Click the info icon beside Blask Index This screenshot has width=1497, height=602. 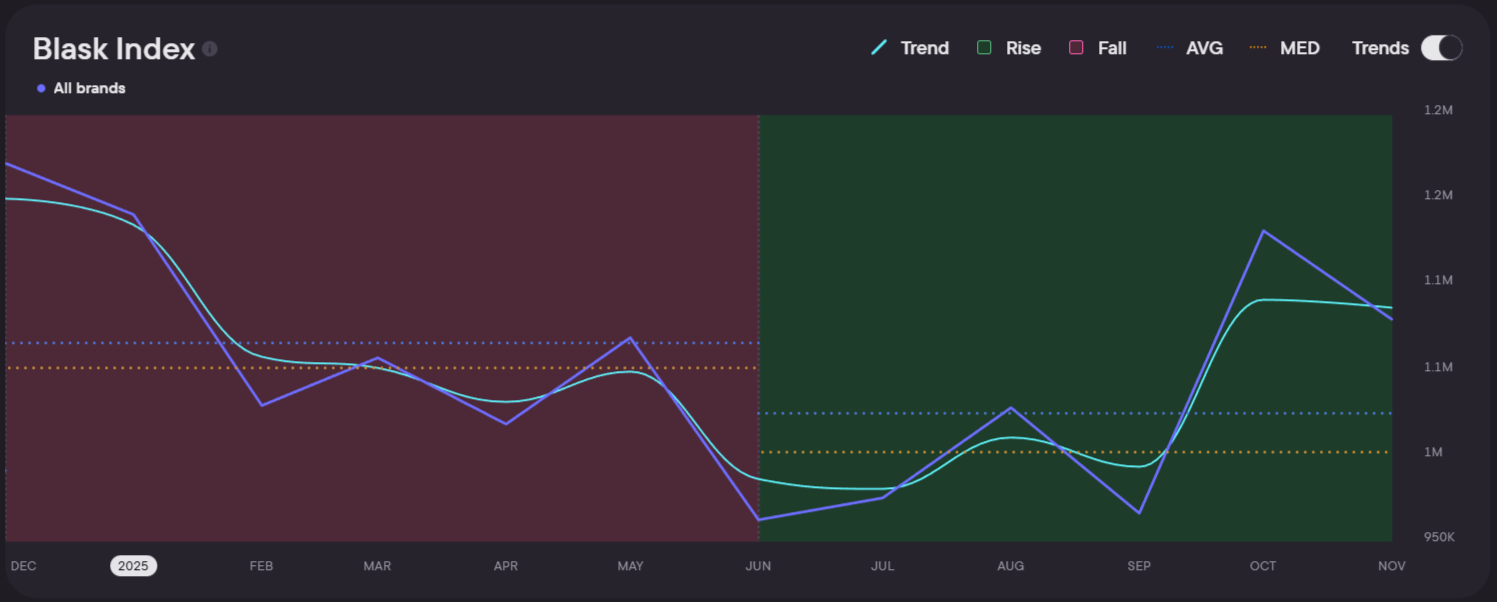pyautogui.click(x=210, y=49)
